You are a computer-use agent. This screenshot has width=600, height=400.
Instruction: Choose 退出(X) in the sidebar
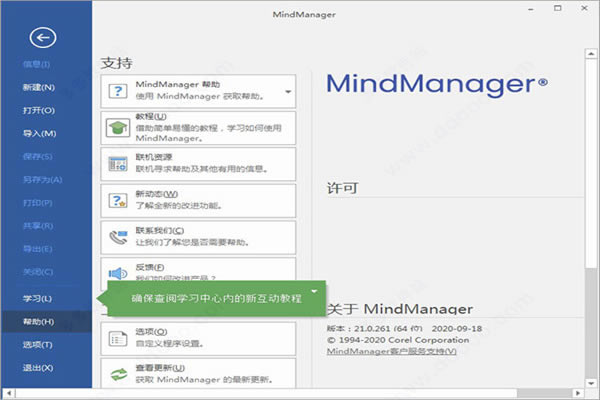[38, 368]
